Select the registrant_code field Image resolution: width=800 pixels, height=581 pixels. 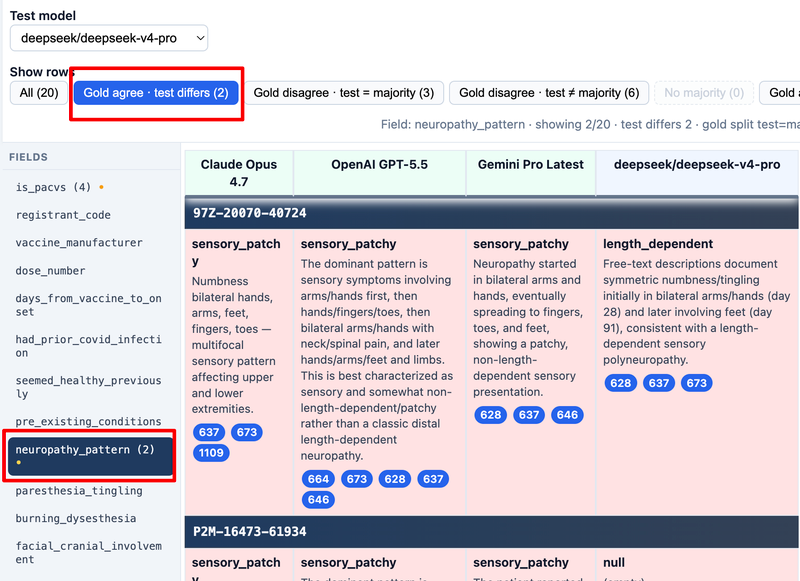pos(63,215)
